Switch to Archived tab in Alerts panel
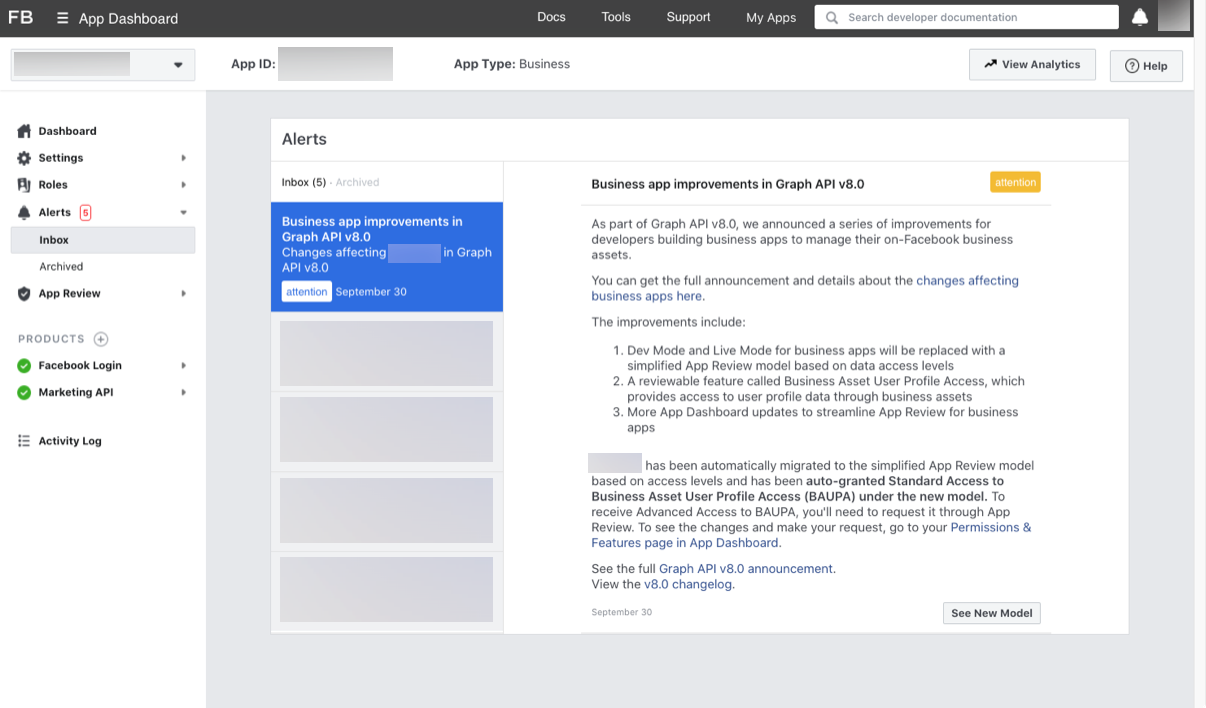Viewport: 1206px width, 708px height. click(357, 182)
